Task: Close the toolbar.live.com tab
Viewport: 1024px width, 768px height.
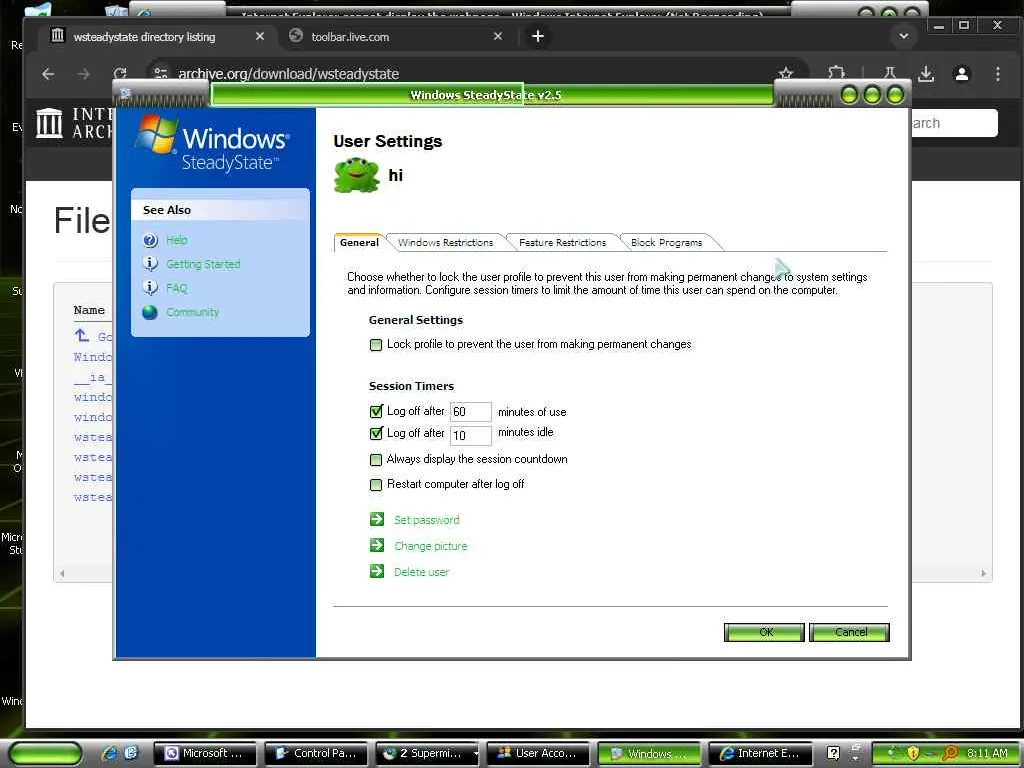Action: coord(498,37)
